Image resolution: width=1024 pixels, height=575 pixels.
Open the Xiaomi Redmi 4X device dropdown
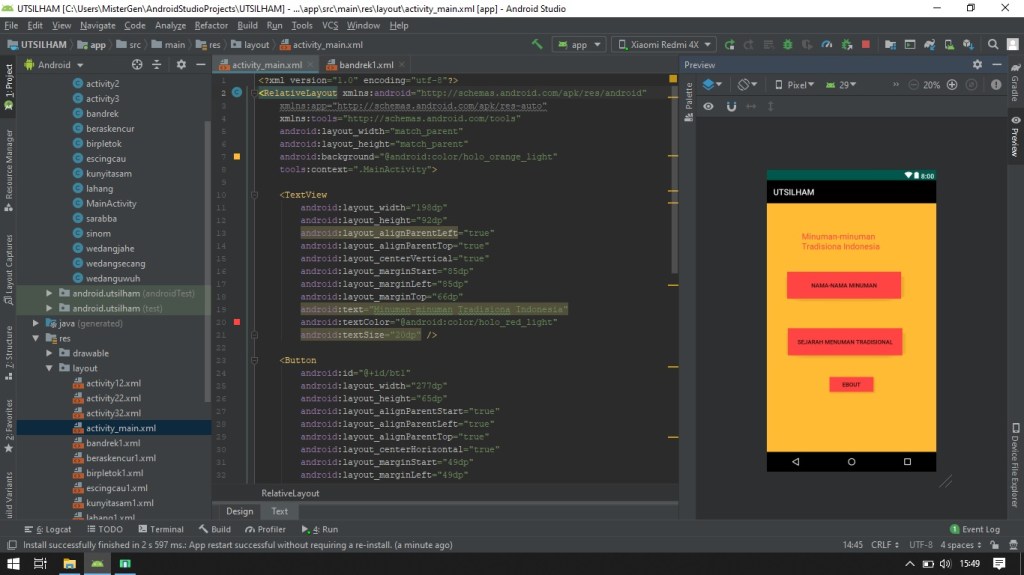[663, 44]
